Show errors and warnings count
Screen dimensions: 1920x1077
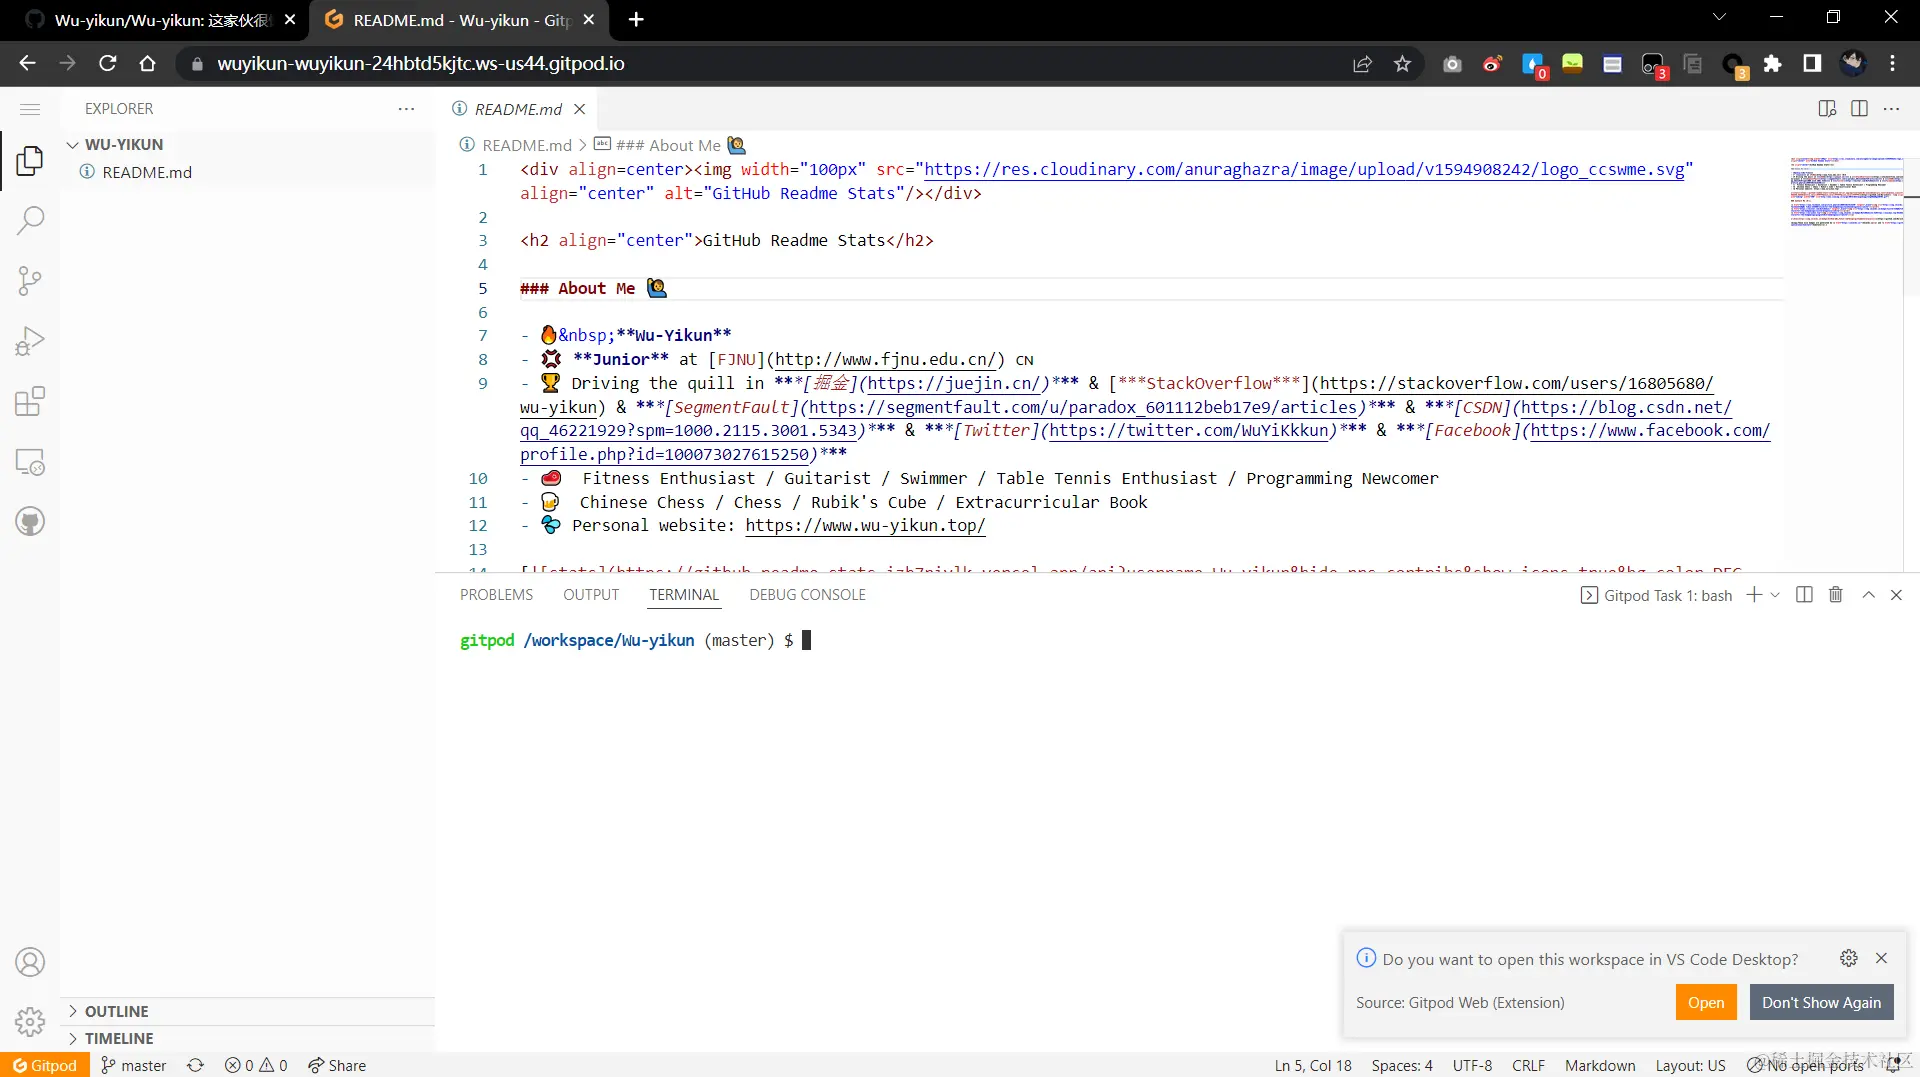pyautogui.click(x=256, y=1065)
